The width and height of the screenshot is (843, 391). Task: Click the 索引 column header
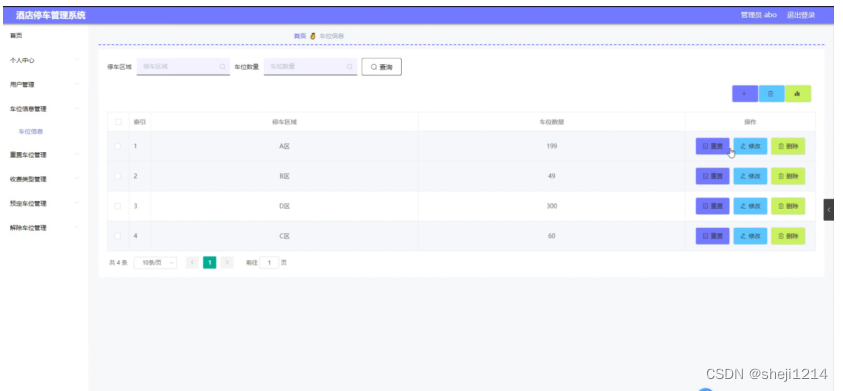(x=139, y=122)
